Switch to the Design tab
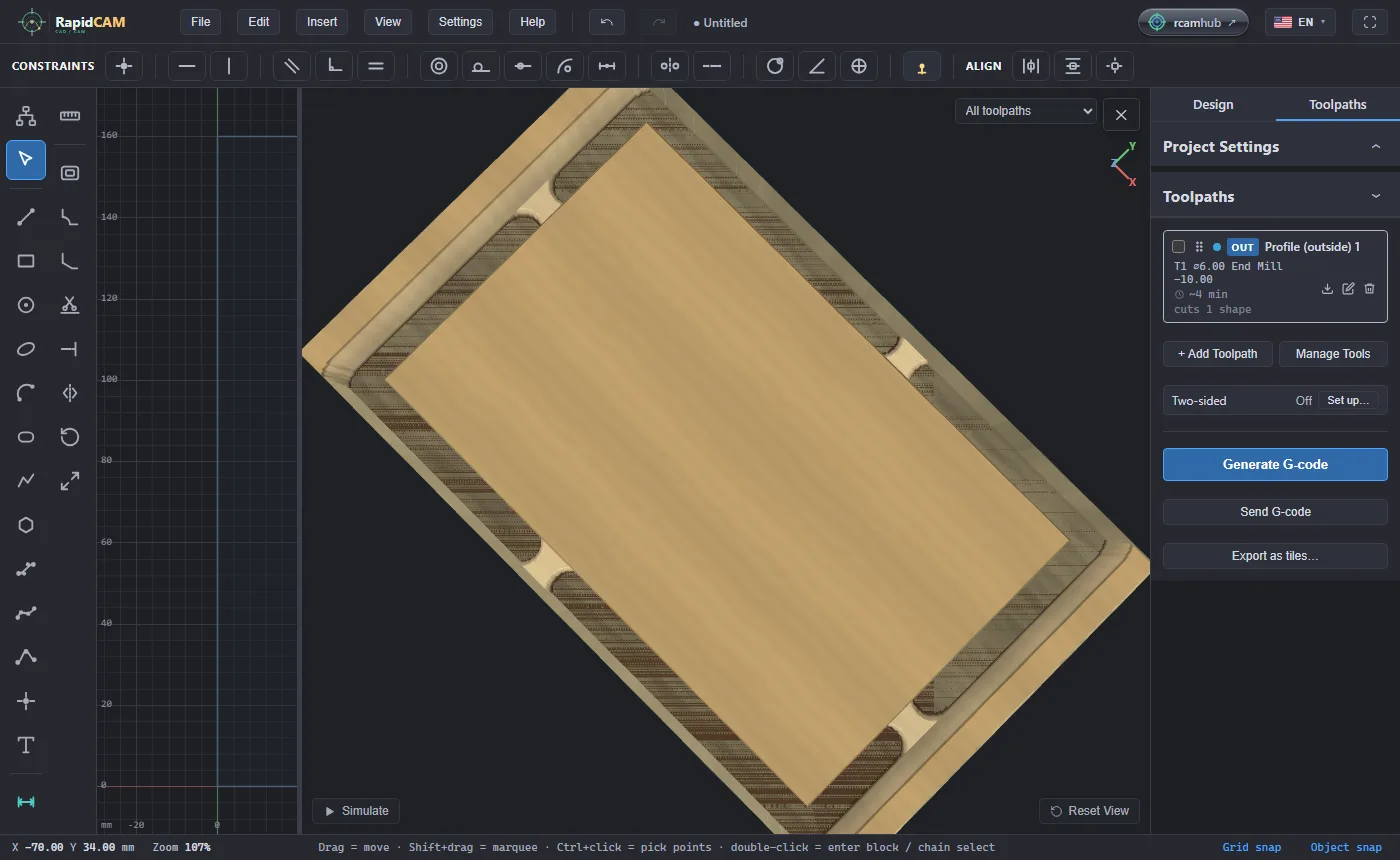 tap(1213, 104)
